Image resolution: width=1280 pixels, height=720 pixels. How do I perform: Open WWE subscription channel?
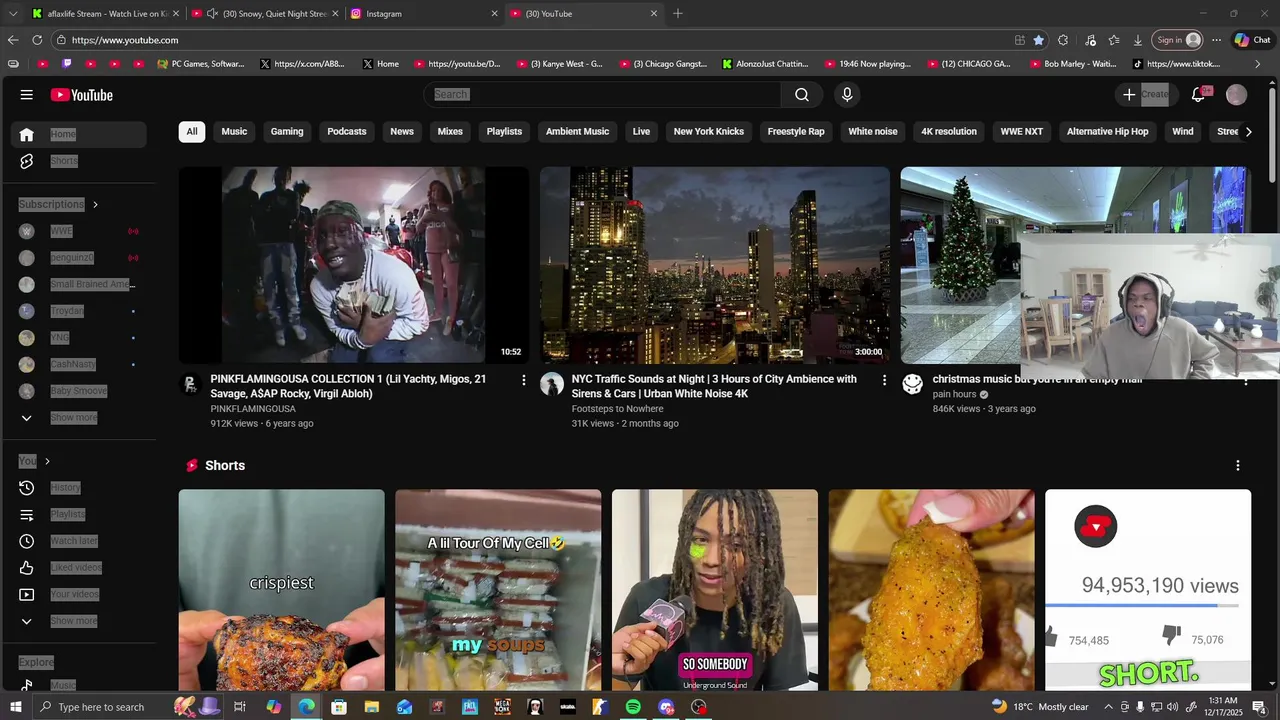[79, 231]
